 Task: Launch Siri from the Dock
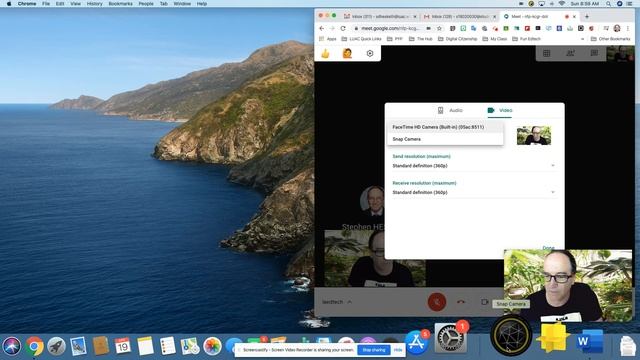pyautogui.click(x=12, y=346)
